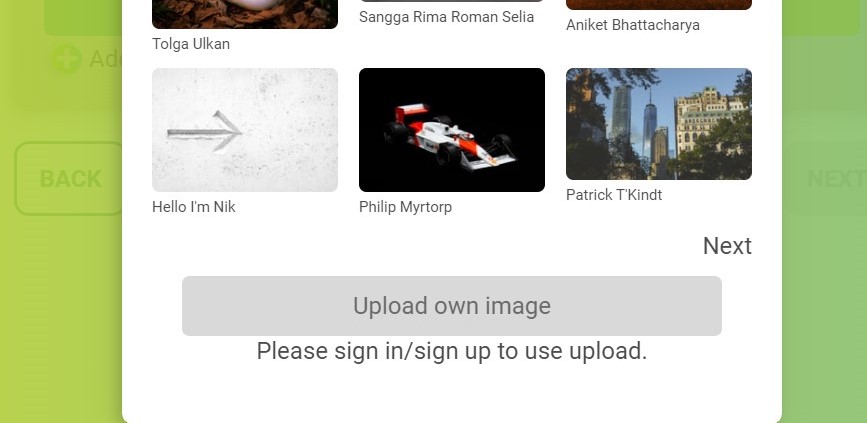867x423 pixels.
Task: Click the green plus Add icon
Action: (66, 59)
